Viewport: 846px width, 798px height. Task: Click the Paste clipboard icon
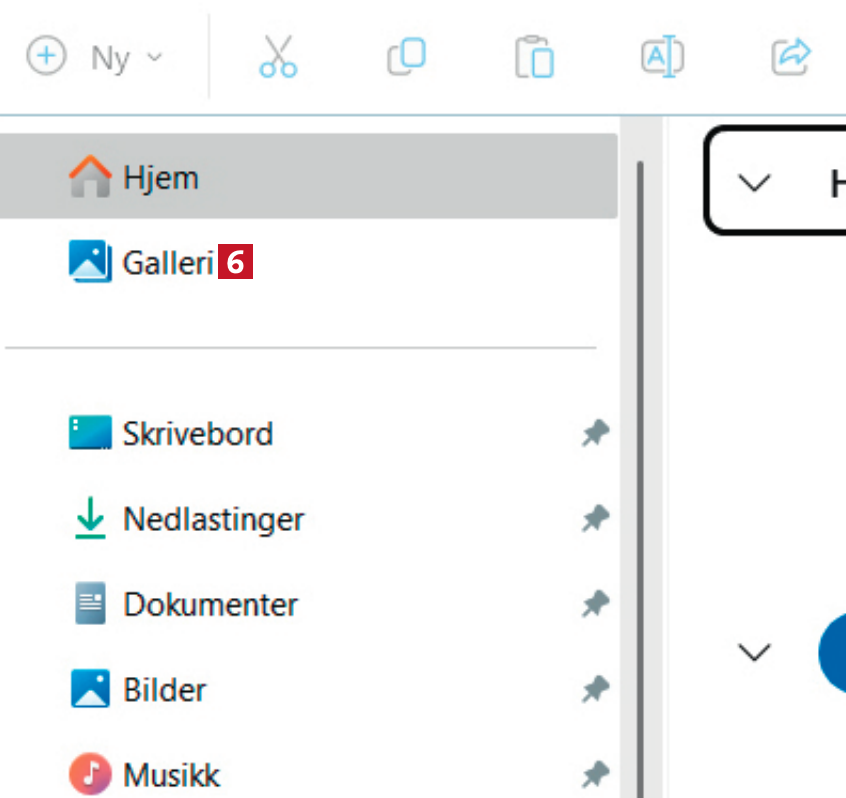534,57
